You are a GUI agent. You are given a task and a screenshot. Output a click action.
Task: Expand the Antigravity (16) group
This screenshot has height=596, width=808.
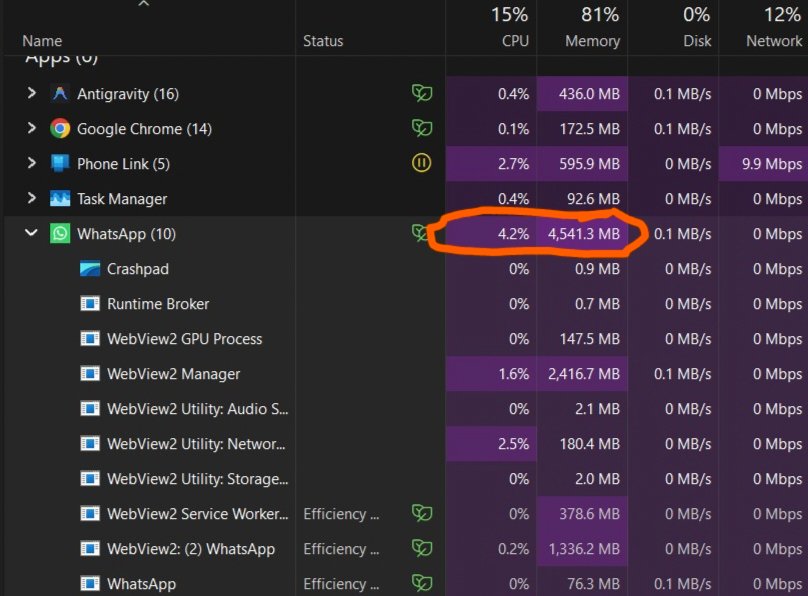pos(31,93)
